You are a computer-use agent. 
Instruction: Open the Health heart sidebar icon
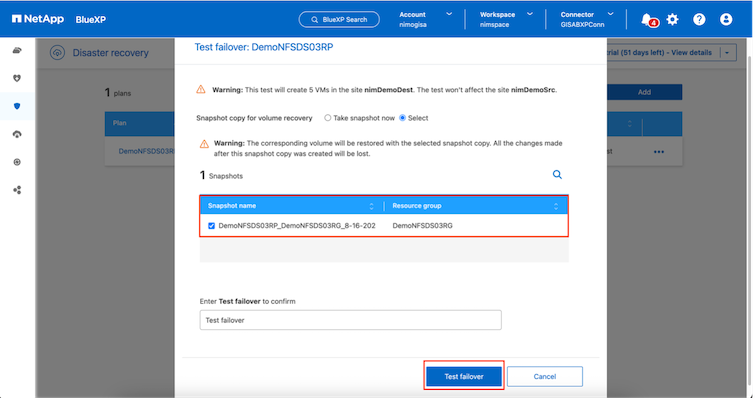coord(17,78)
